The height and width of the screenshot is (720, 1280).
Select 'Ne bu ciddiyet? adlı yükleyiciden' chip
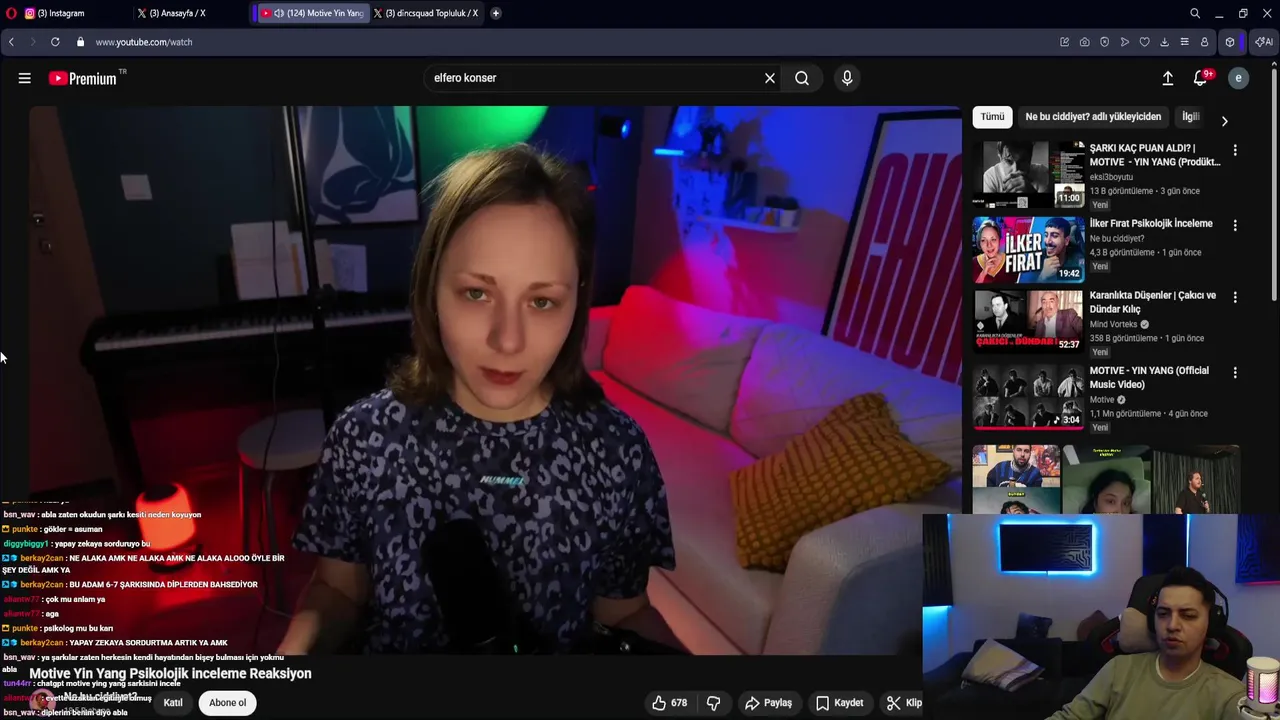[x=1093, y=117]
